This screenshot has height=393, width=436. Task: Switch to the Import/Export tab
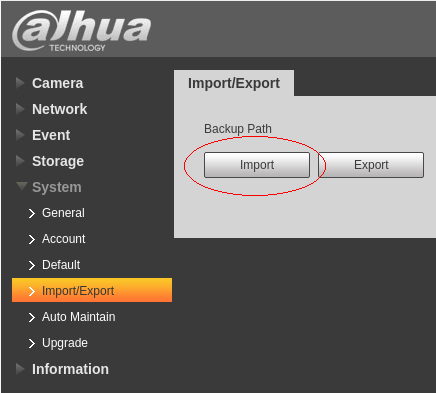[x=234, y=83]
